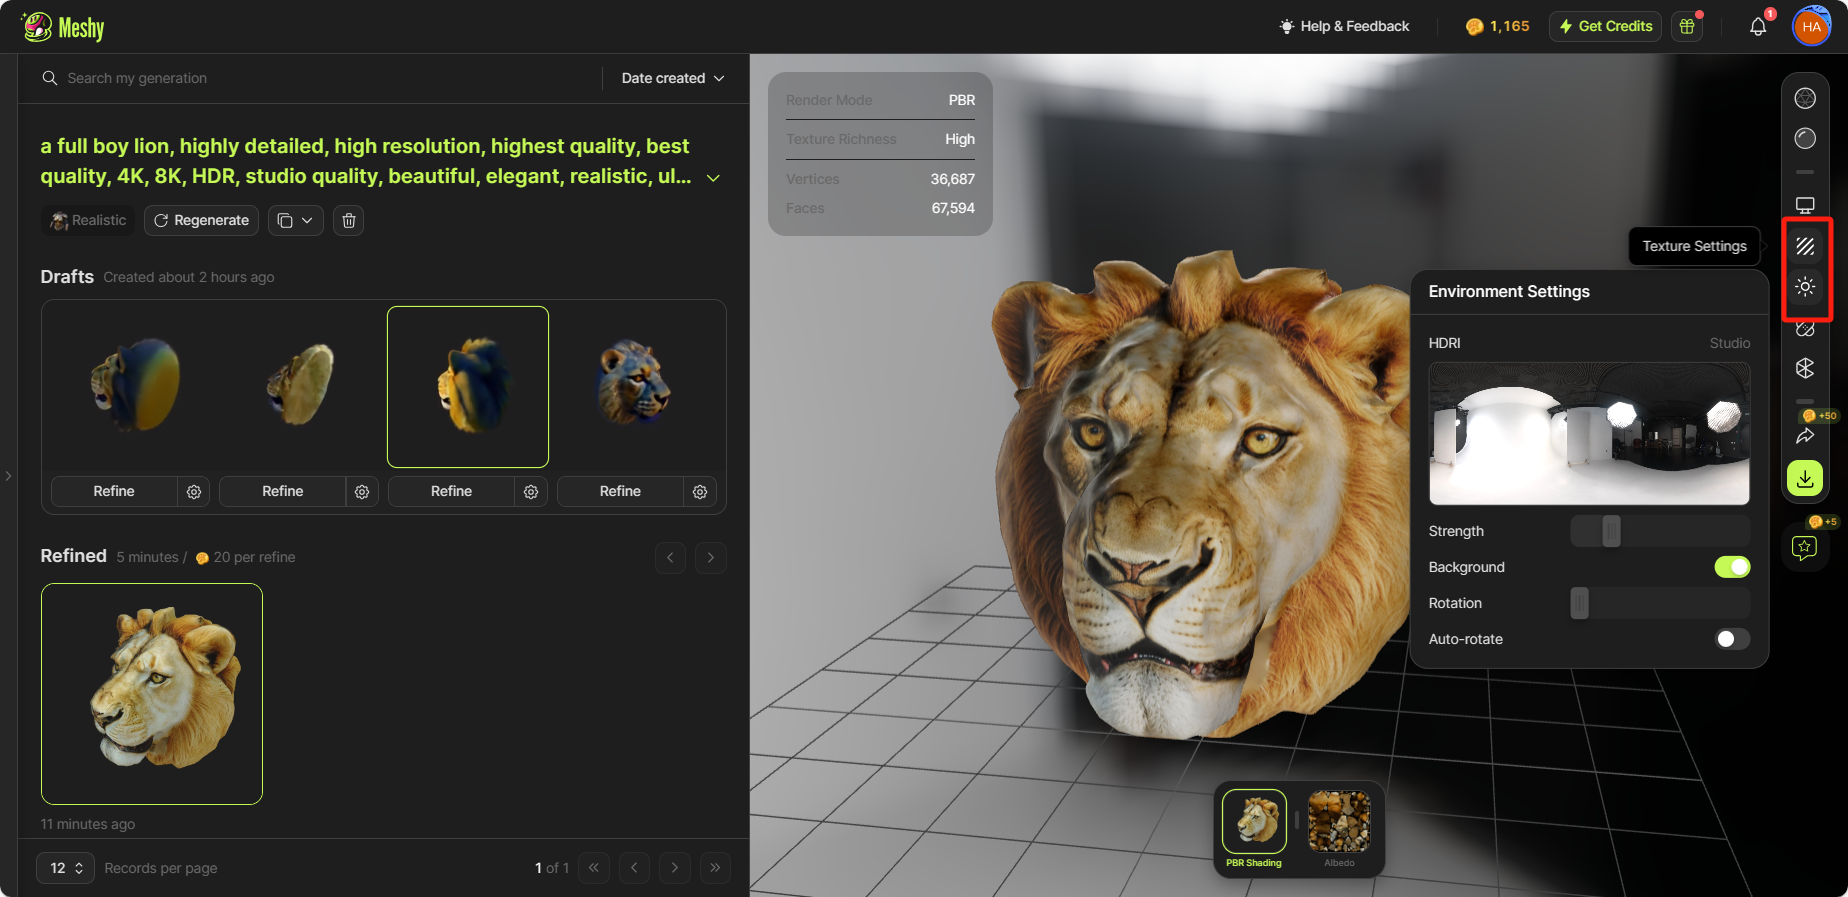
Task: Open Texture Settings icon
Action: (x=1805, y=246)
